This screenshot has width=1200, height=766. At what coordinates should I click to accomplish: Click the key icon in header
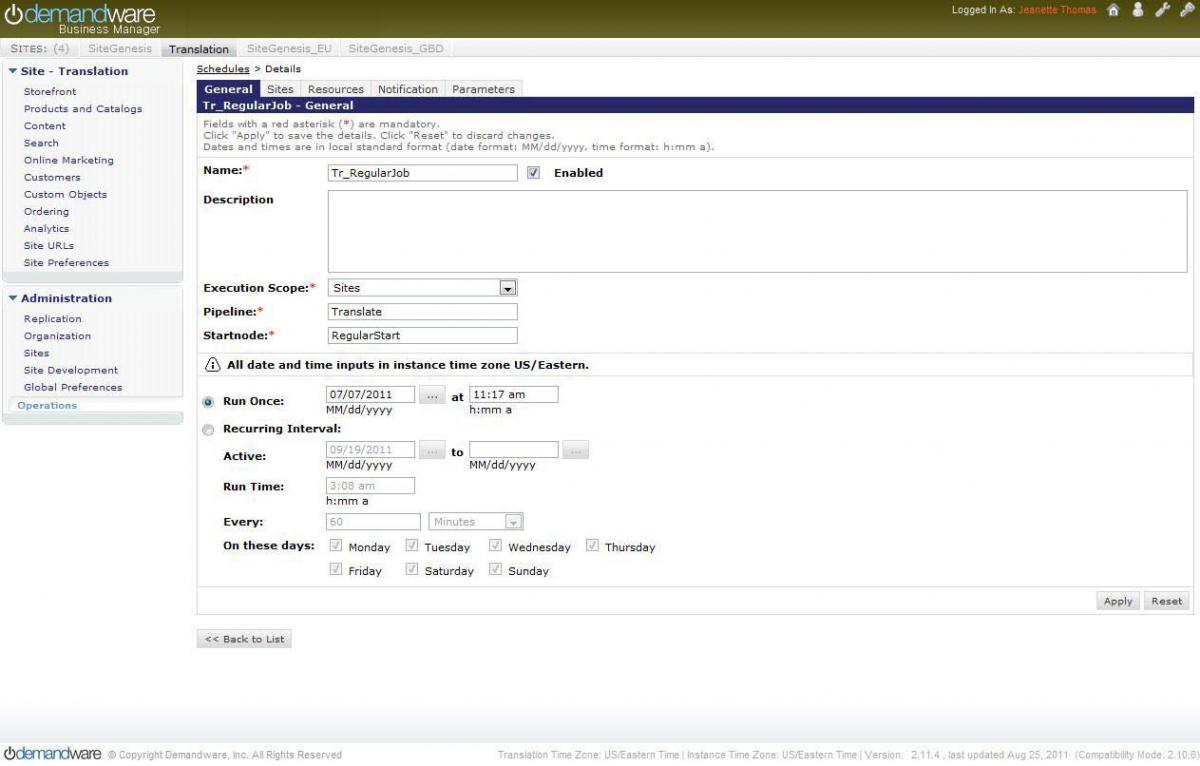[x=1187, y=10]
